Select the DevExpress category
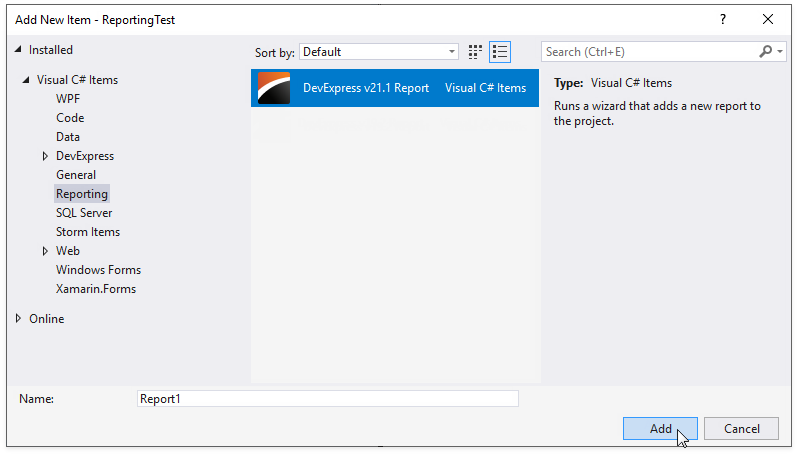Viewport: 798px width, 455px height. [85, 156]
